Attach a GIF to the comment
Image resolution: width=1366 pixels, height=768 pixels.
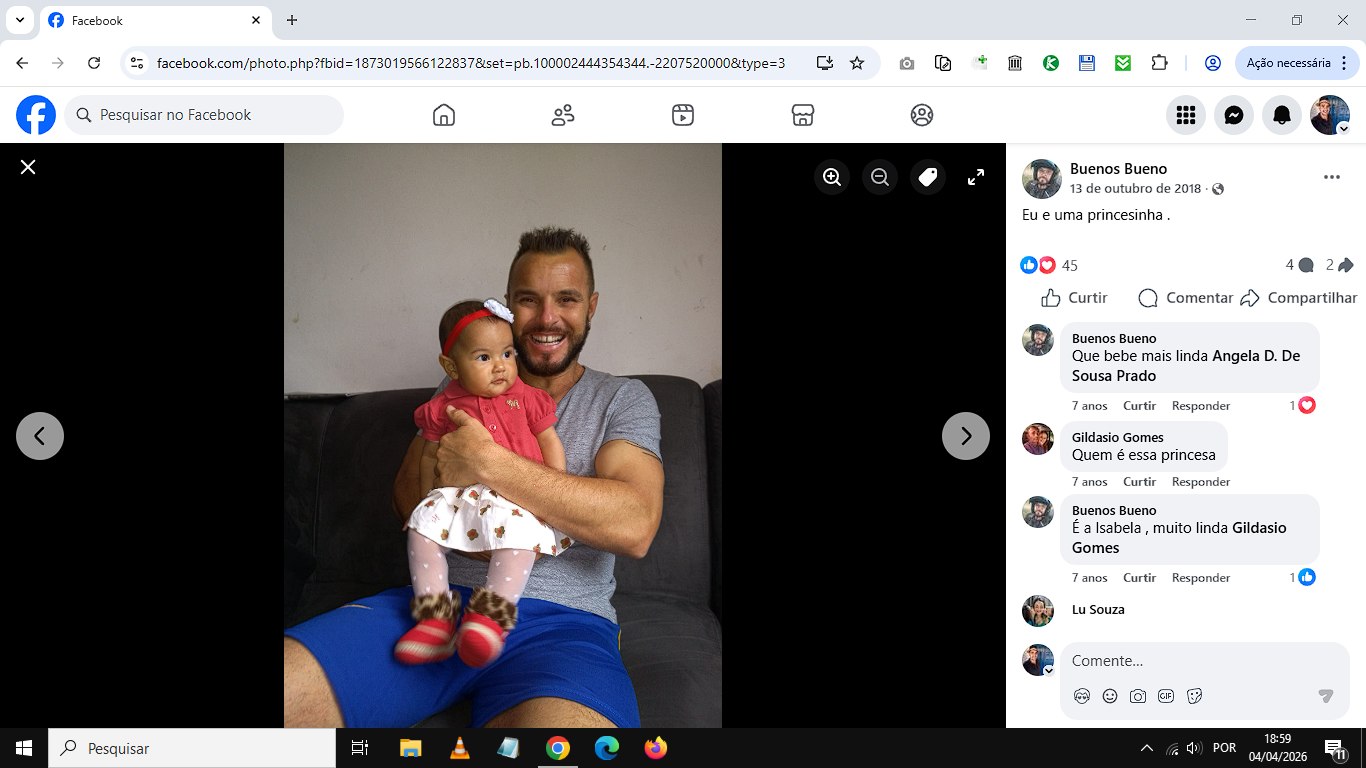pyautogui.click(x=1166, y=696)
